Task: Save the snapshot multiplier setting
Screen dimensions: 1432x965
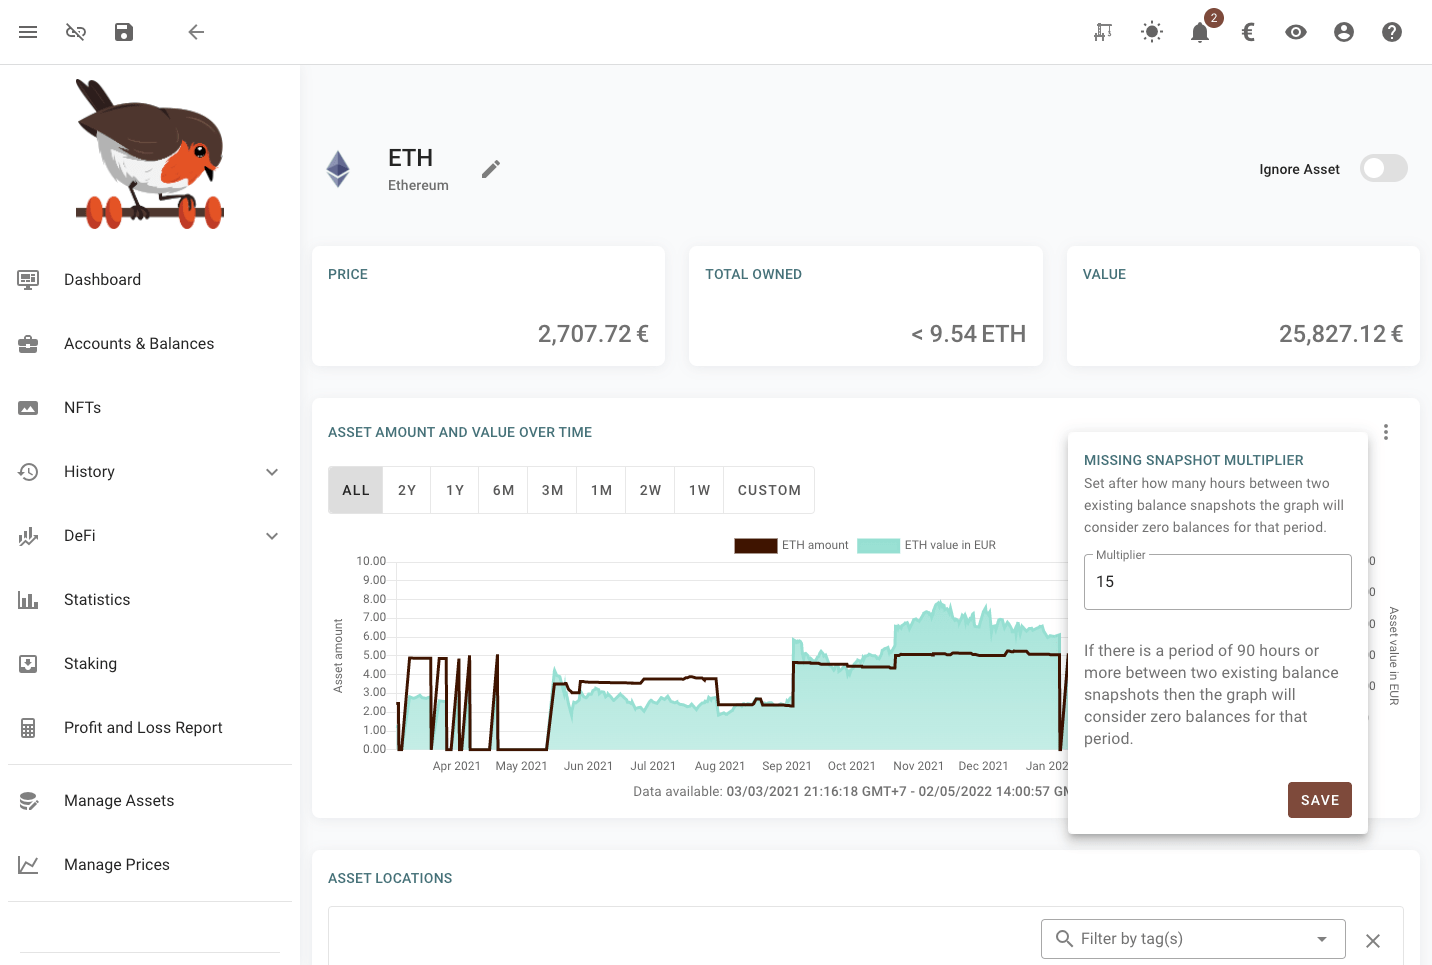Action: [1320, 800]
